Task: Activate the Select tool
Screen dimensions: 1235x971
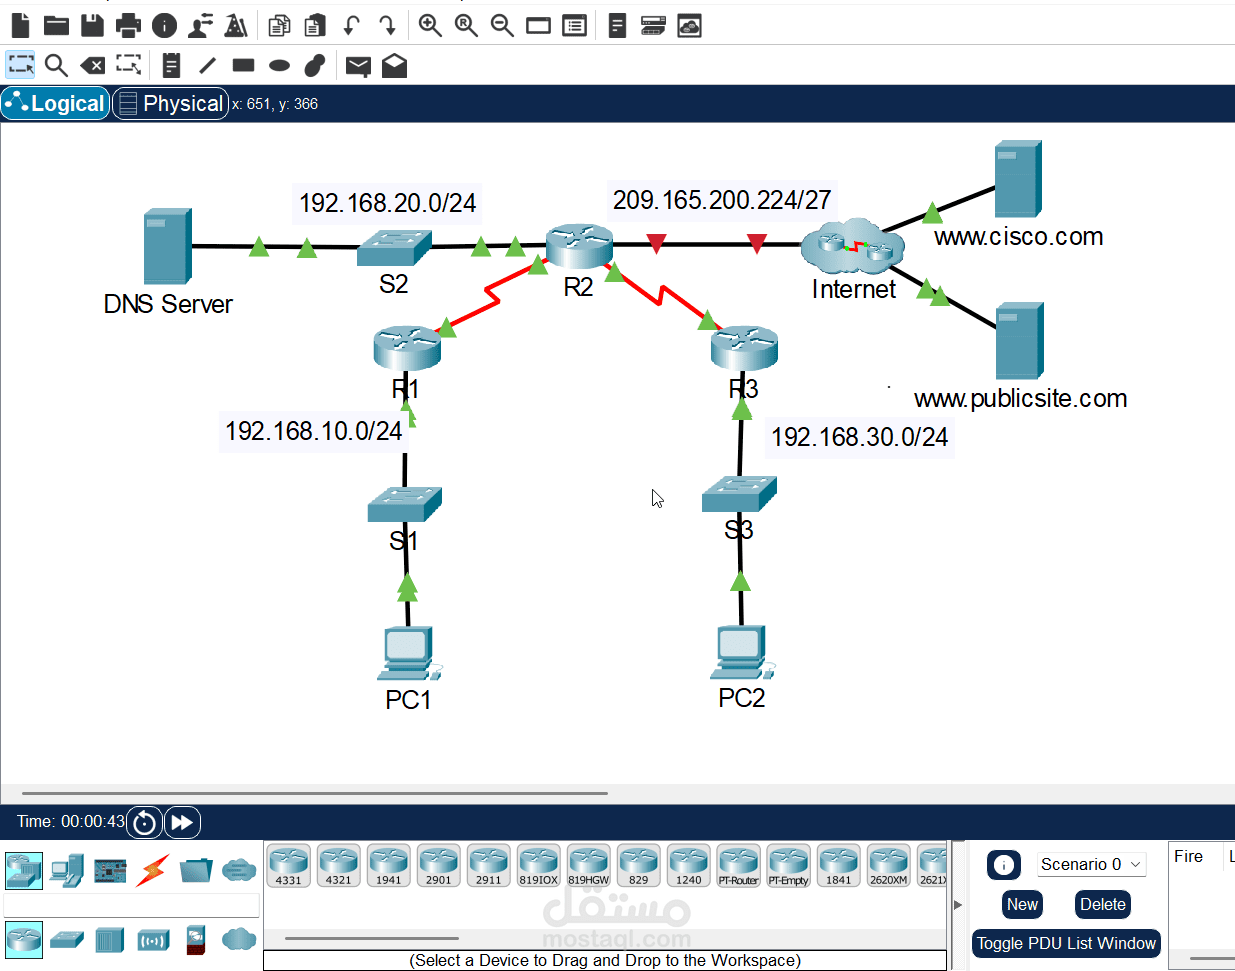Action: 20,66
